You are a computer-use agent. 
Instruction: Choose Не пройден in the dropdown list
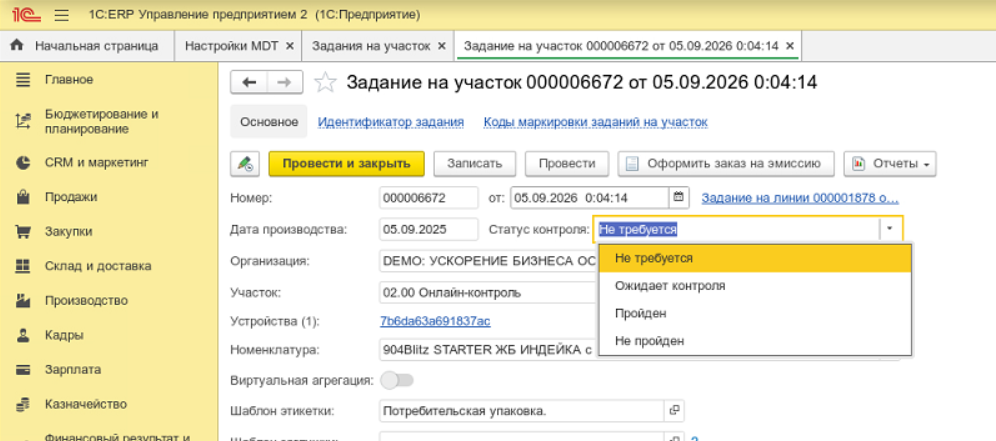649,341
